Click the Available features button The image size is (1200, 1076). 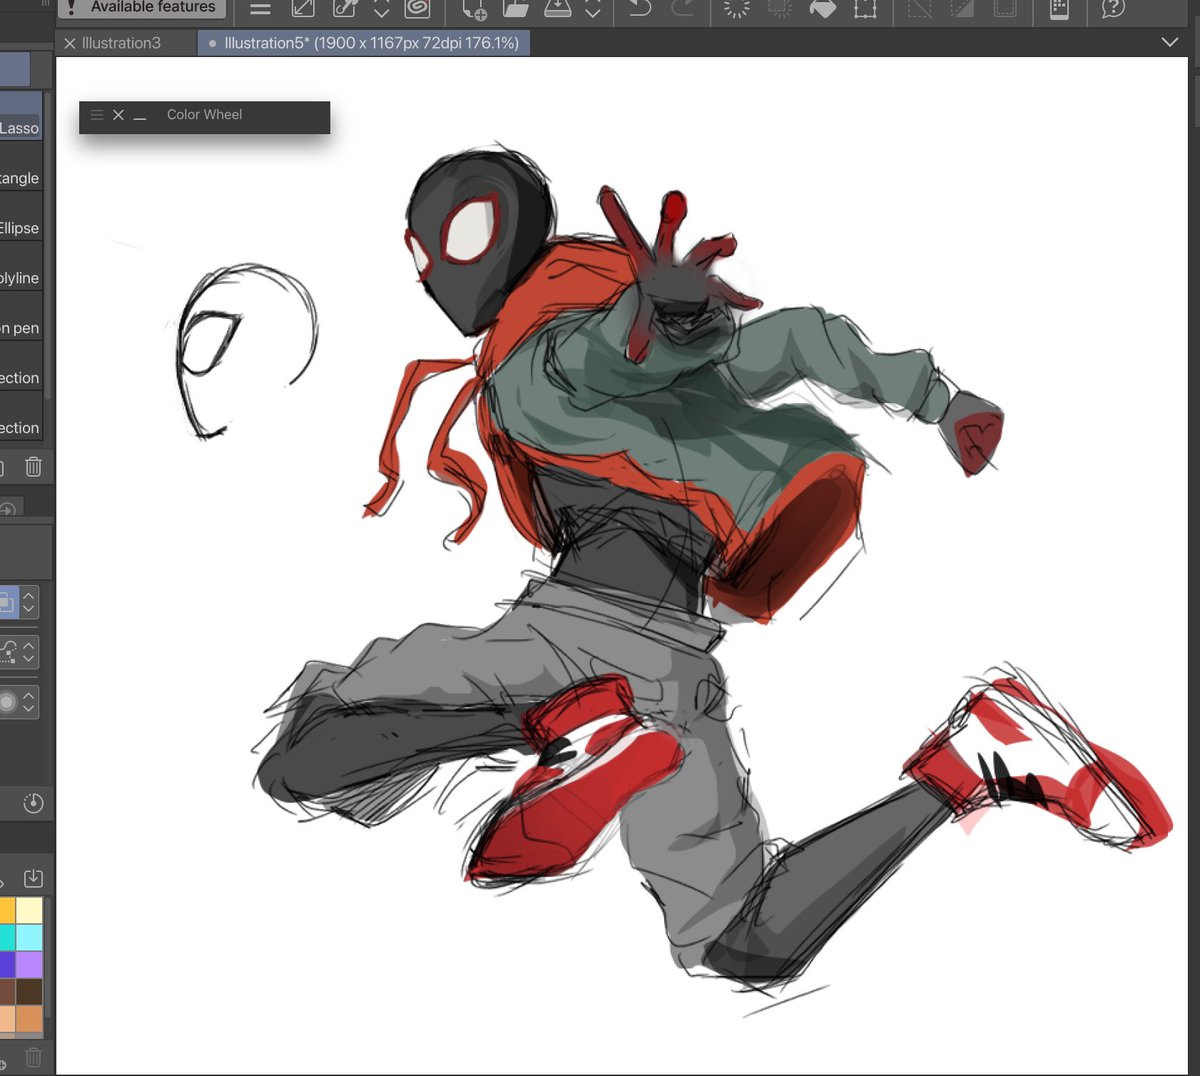141,8
